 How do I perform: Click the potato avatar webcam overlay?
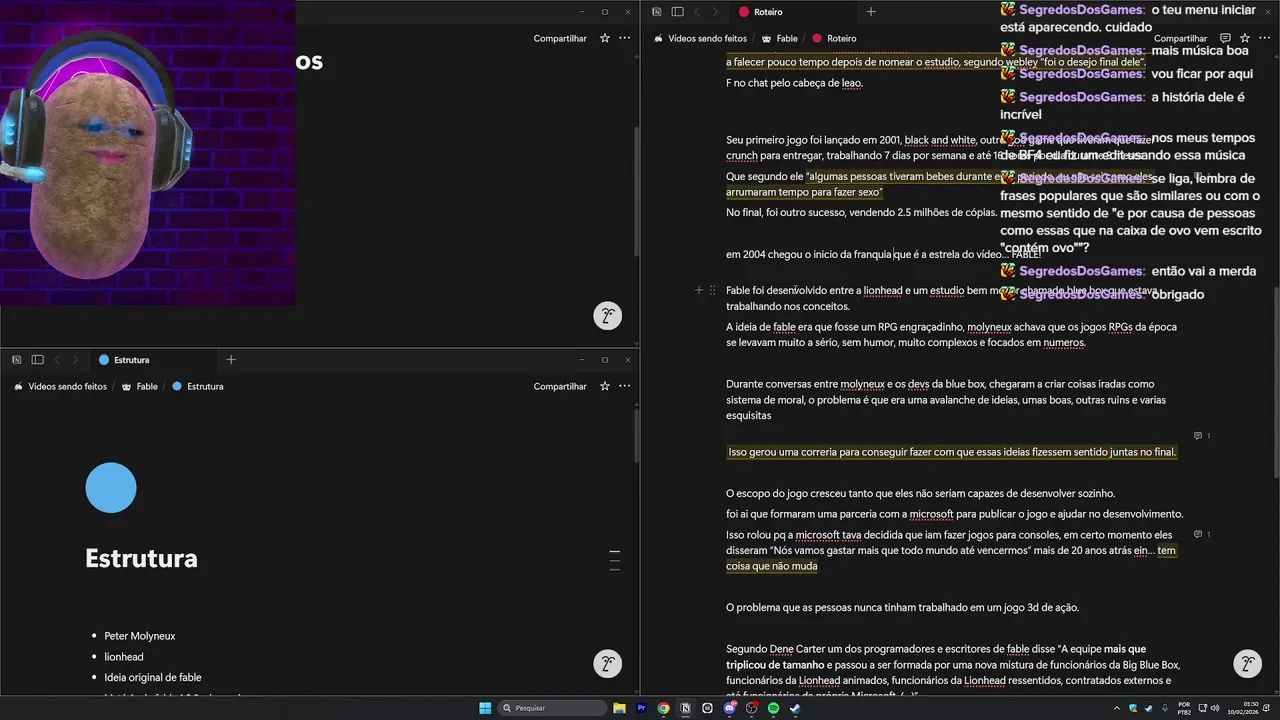point(148,152)
